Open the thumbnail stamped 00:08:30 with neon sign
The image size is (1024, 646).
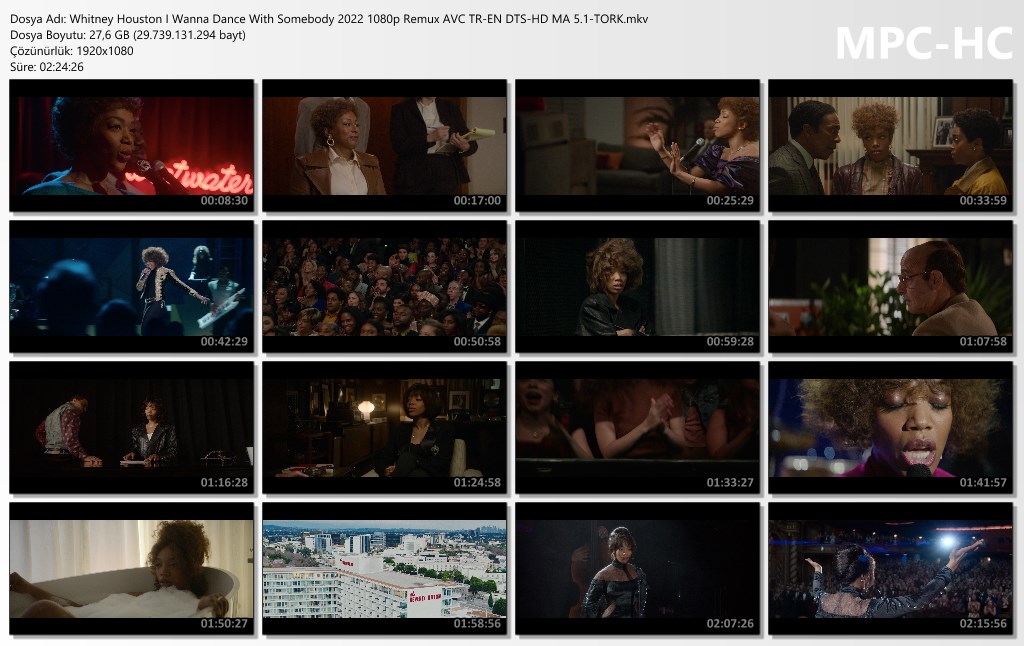point(132,146)
